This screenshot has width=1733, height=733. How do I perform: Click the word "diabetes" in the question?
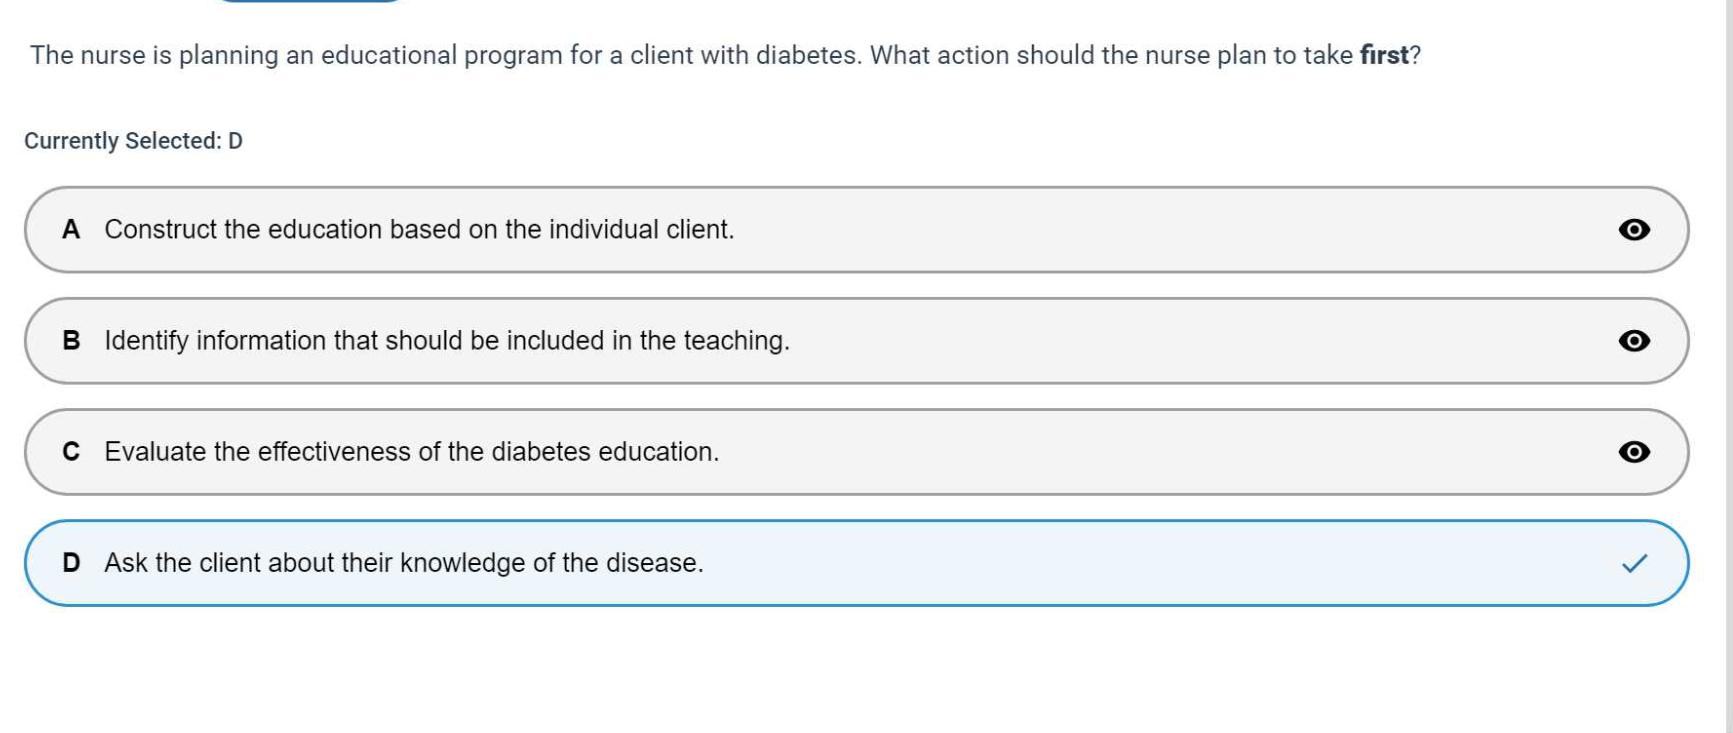(806, 55)
